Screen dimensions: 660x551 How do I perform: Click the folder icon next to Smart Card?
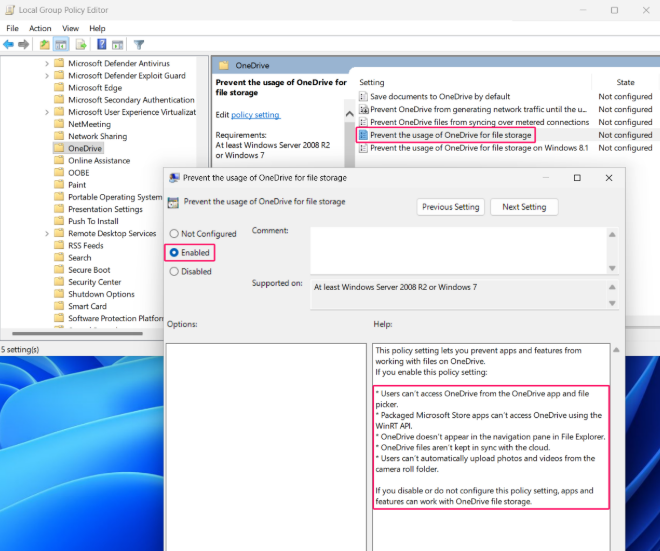pyautogui.click(x=59, y=306)
